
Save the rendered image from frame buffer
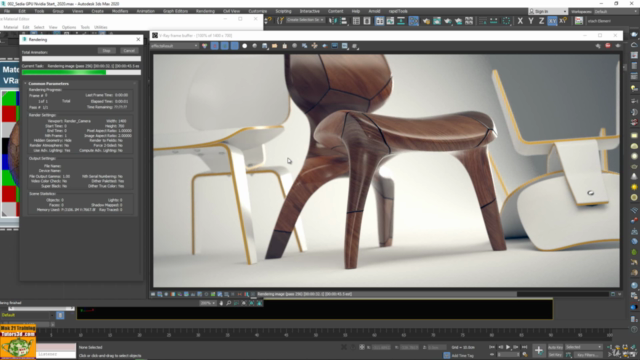pyautogui.click(x=264, y=46)
